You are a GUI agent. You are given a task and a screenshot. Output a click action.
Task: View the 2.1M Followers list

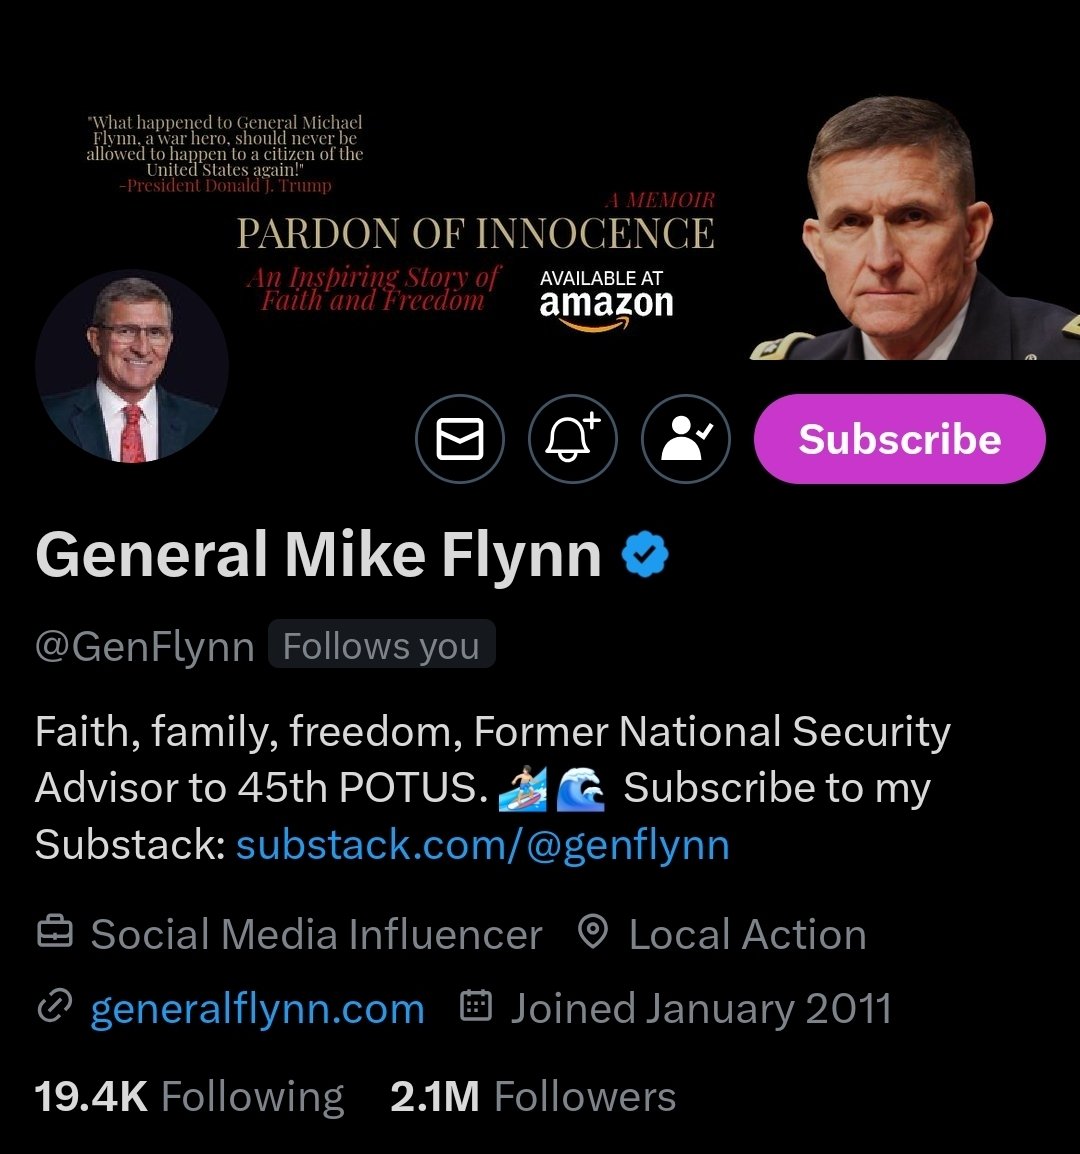tap(533, 1097)
